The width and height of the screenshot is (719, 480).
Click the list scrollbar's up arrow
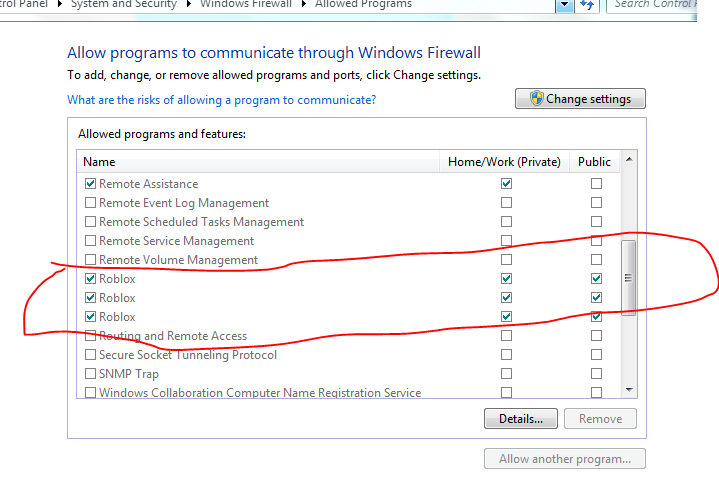point(629,161)
